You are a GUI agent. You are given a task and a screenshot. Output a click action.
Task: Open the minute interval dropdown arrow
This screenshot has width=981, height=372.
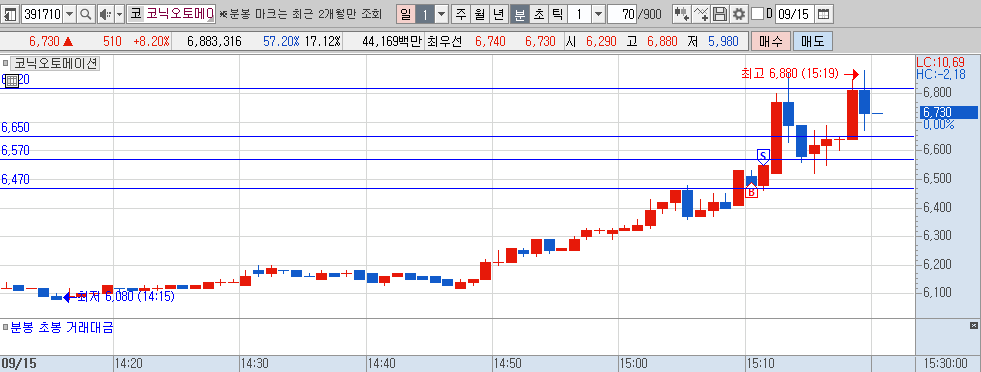pos(598,14)
